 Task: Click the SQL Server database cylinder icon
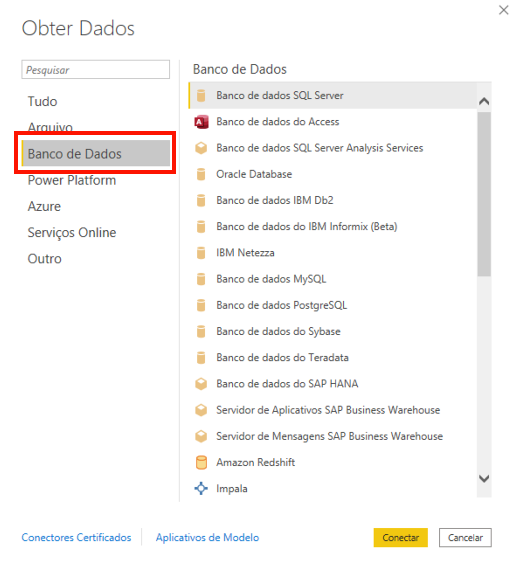click(201, 96)
